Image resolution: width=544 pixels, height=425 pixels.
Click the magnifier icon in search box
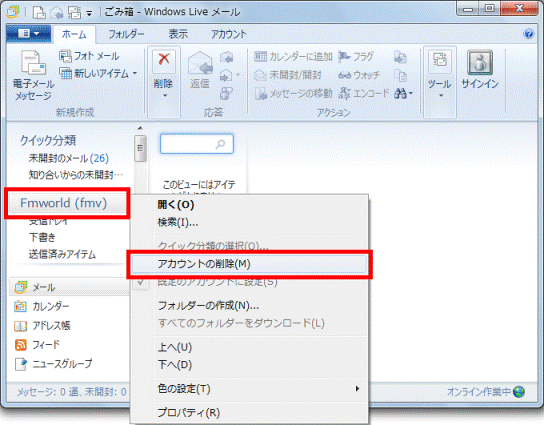pos(221,144)
